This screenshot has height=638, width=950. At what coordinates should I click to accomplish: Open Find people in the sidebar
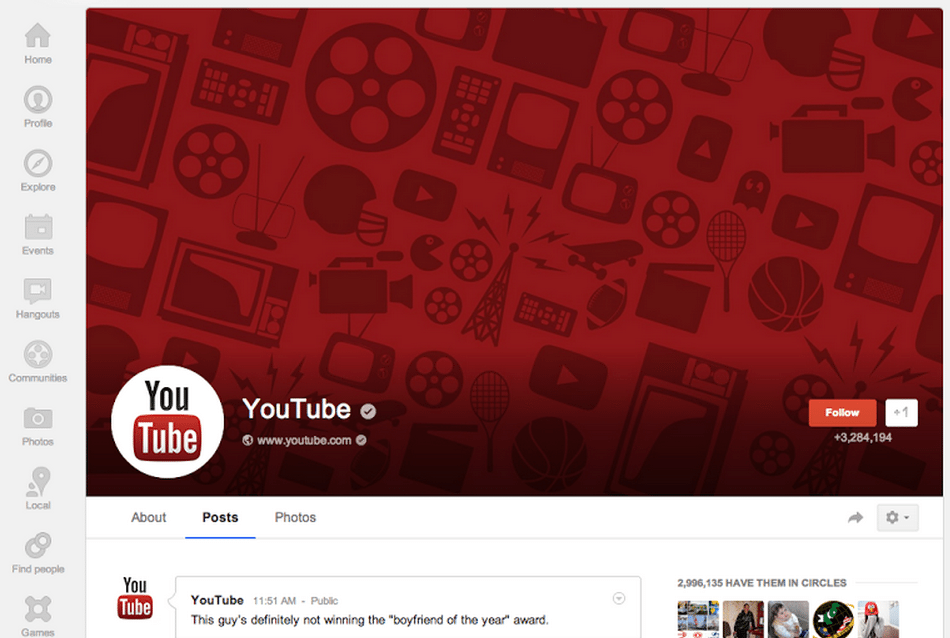tap(38, 551)
